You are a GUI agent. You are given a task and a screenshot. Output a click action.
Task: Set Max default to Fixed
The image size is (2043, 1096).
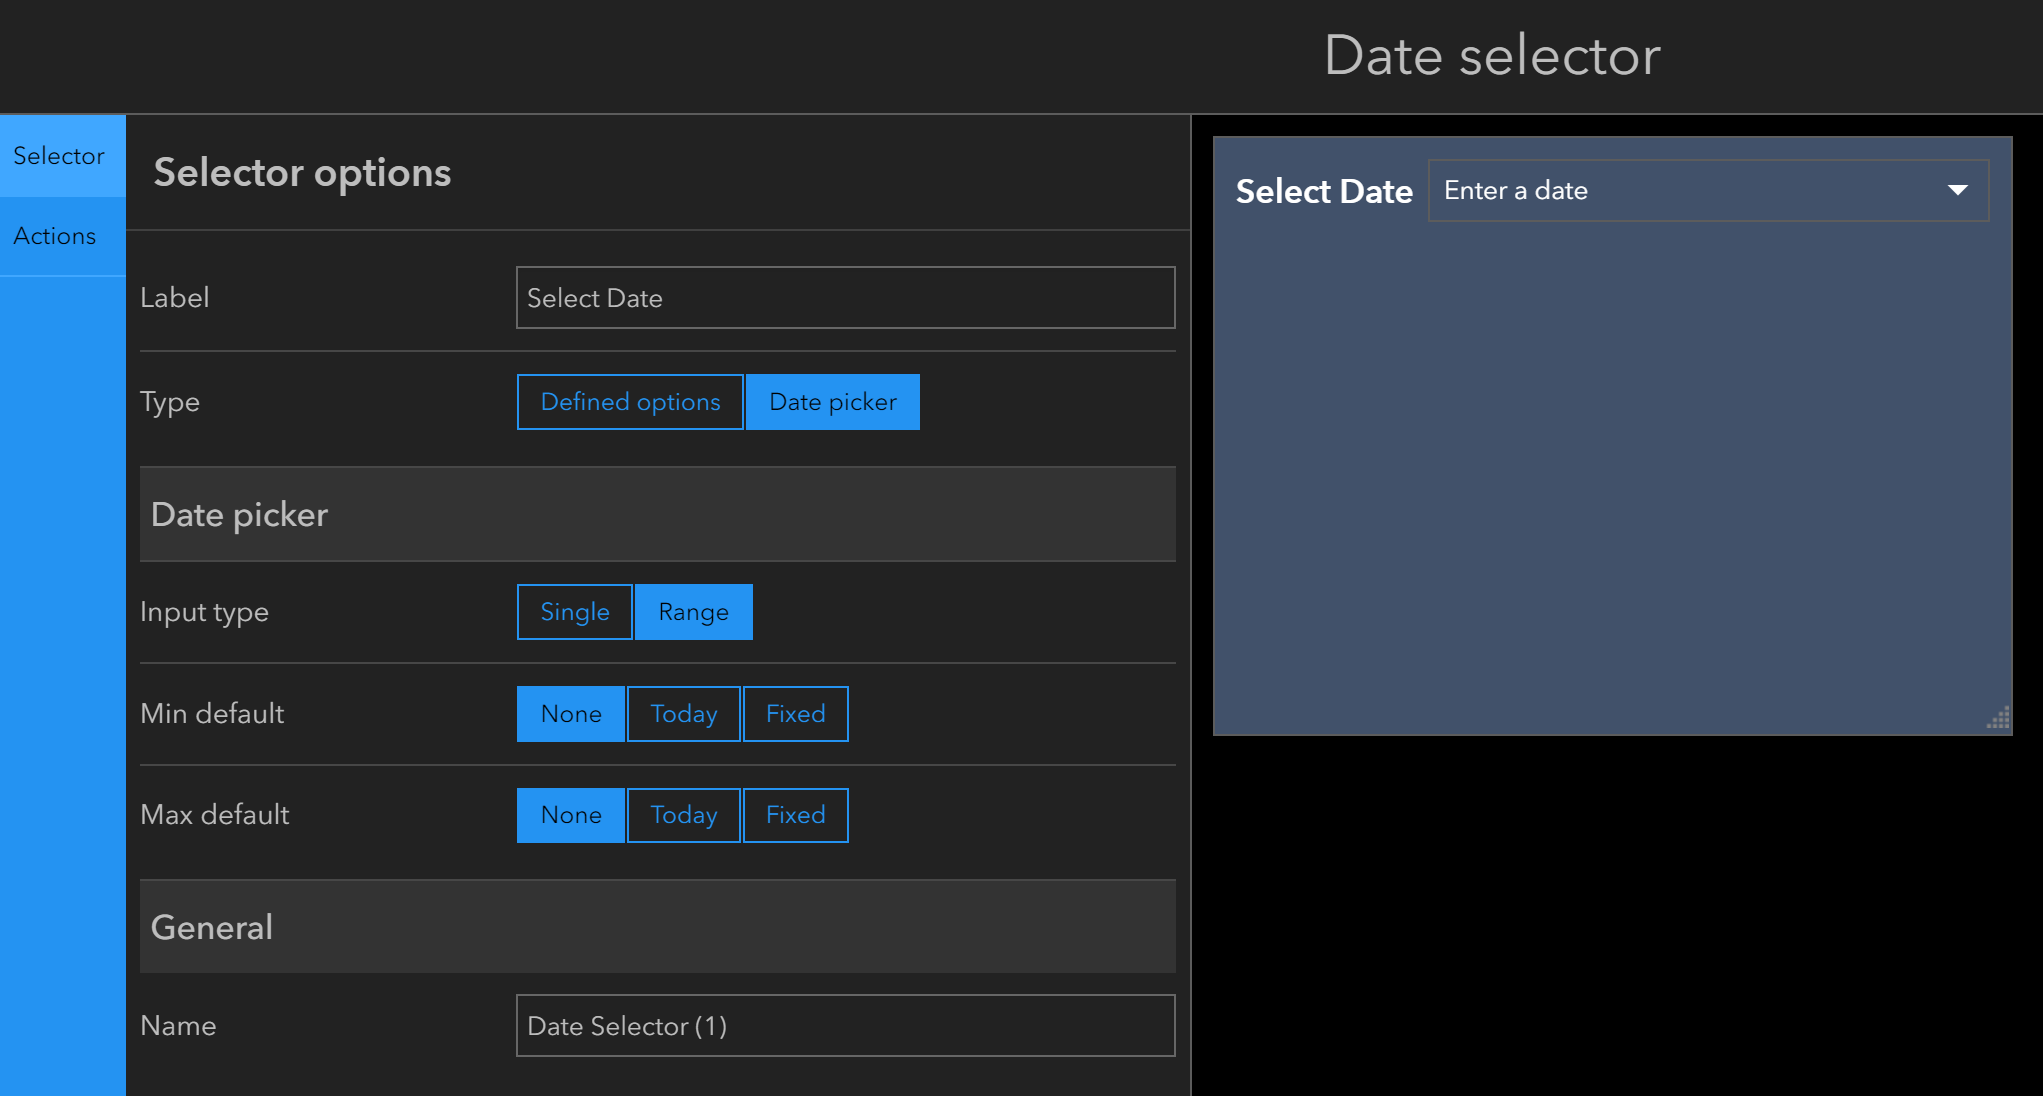tap(795, 815)
